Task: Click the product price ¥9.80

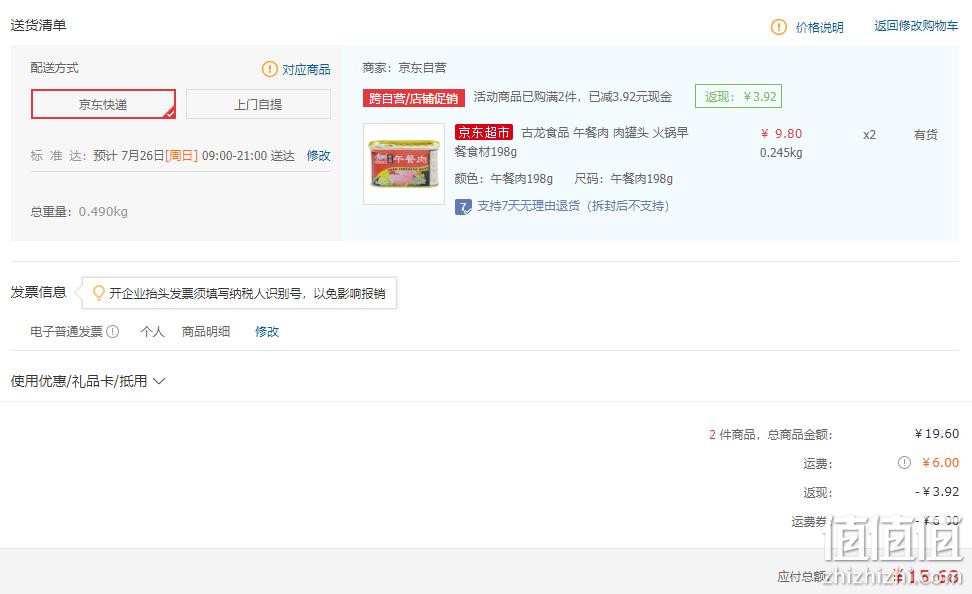Action: [782, 134]
